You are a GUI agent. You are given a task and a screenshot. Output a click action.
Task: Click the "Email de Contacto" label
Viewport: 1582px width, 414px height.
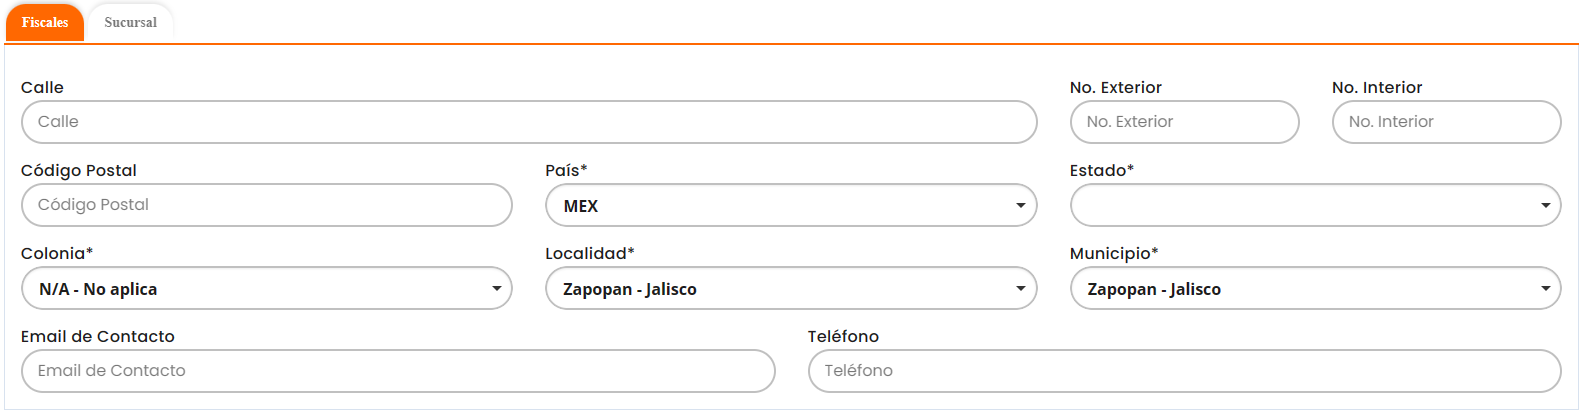coord(98,337)
